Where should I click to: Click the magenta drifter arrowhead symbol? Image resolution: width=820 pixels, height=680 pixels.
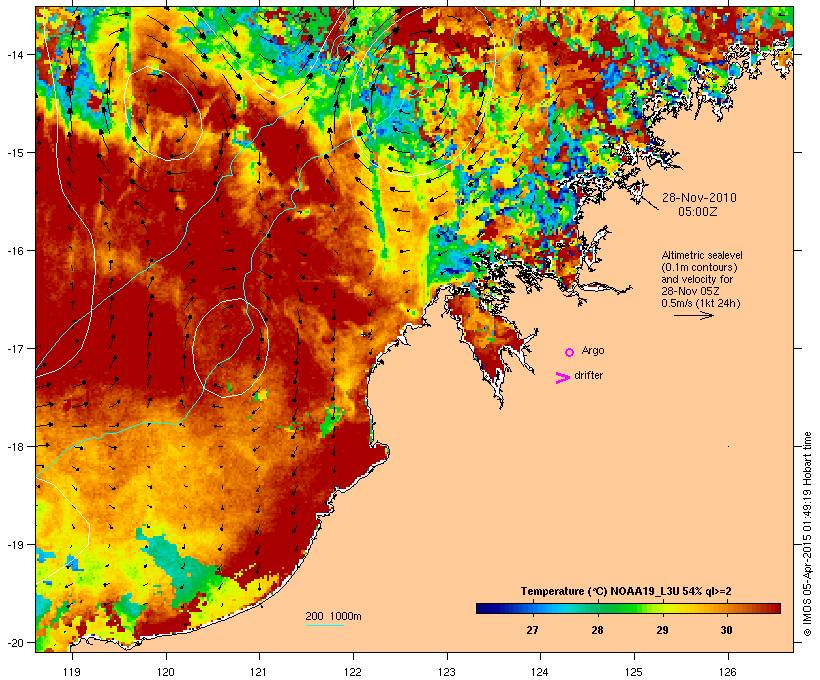562,378
